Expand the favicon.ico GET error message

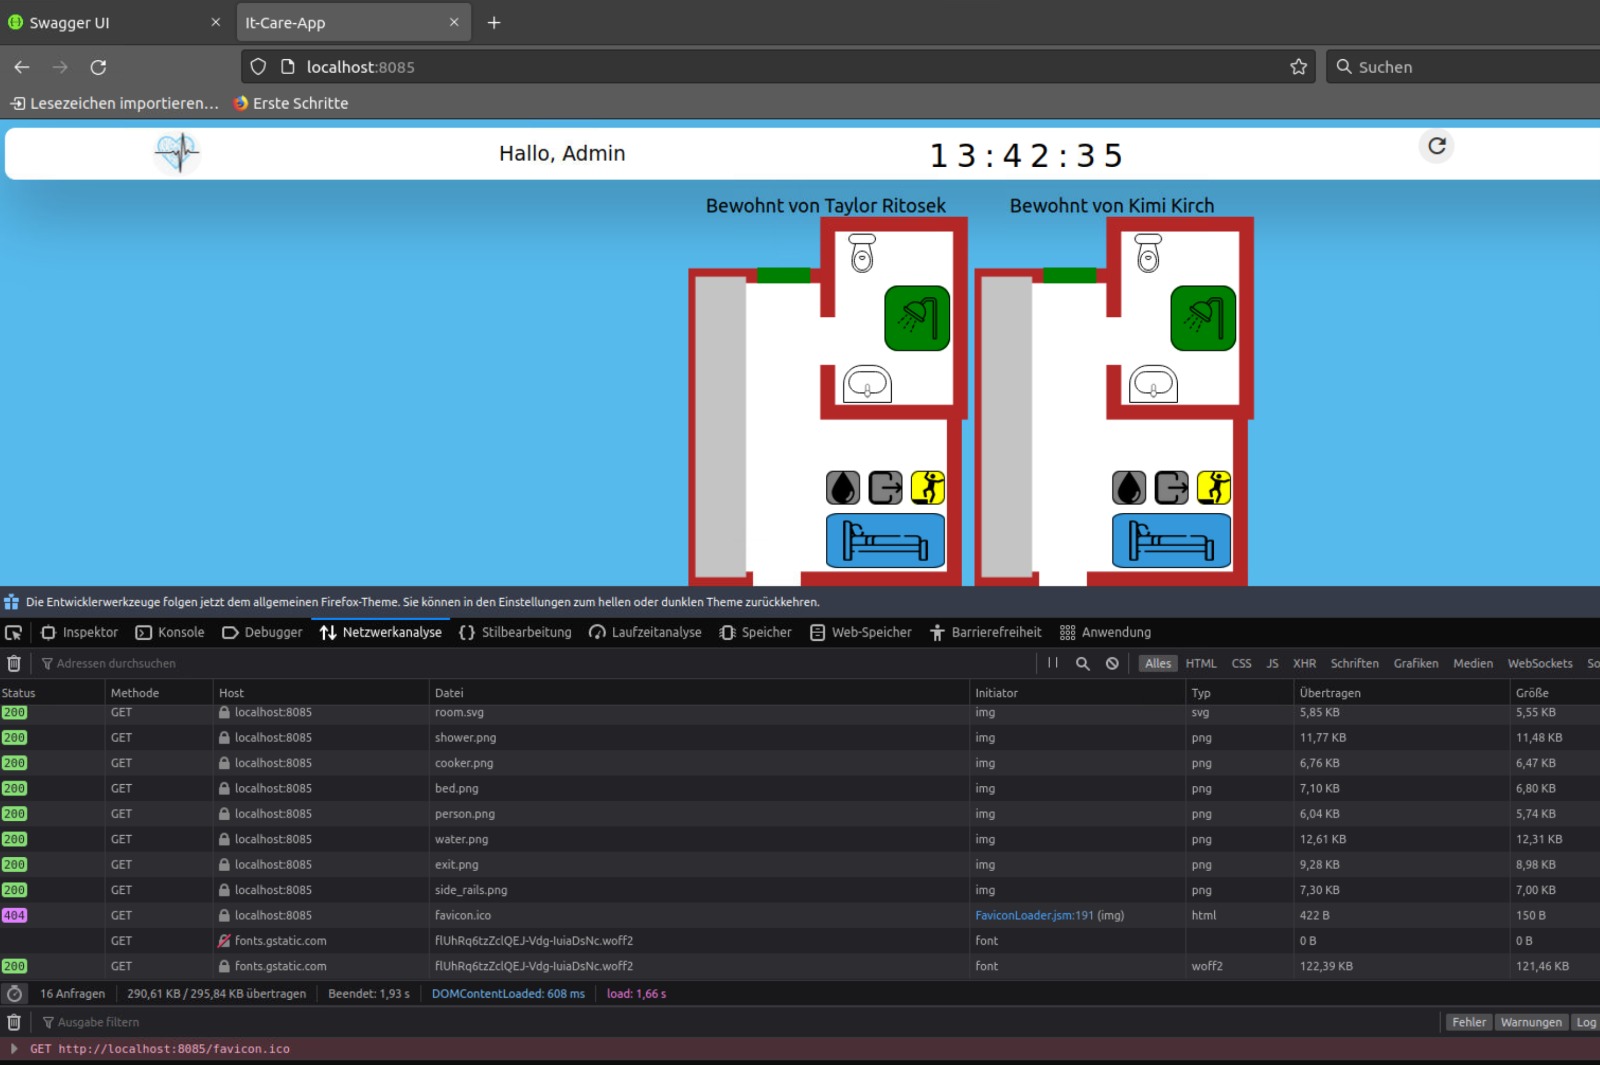[x=14, y=1049]
